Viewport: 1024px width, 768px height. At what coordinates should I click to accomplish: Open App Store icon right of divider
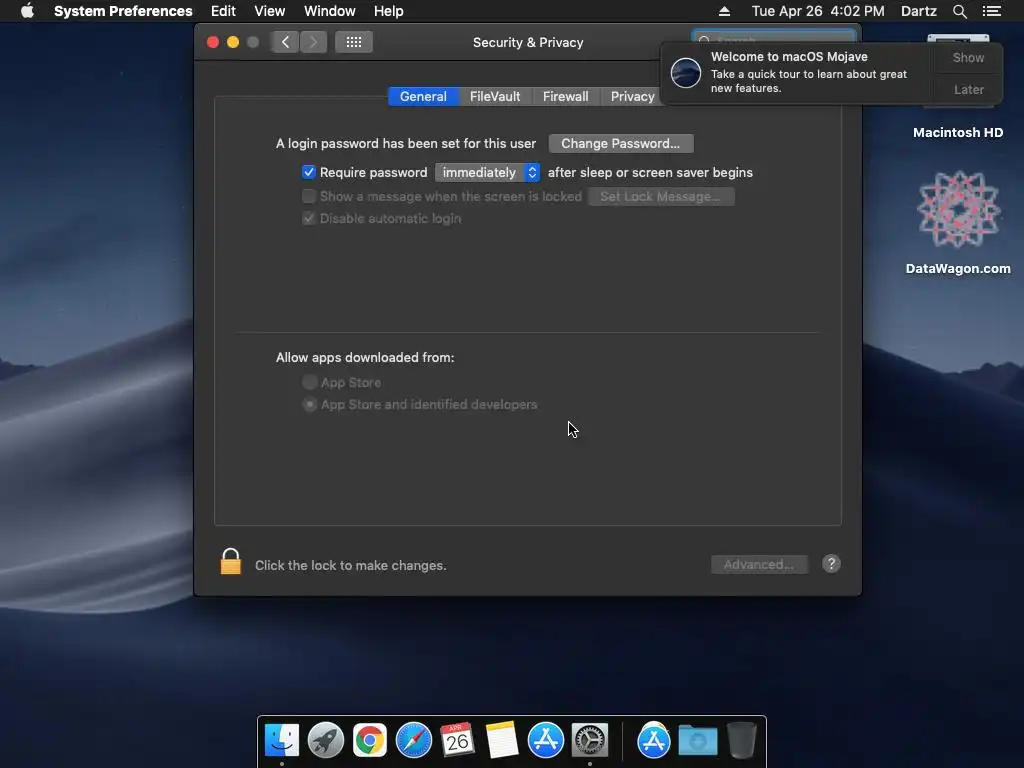[654, 740]
